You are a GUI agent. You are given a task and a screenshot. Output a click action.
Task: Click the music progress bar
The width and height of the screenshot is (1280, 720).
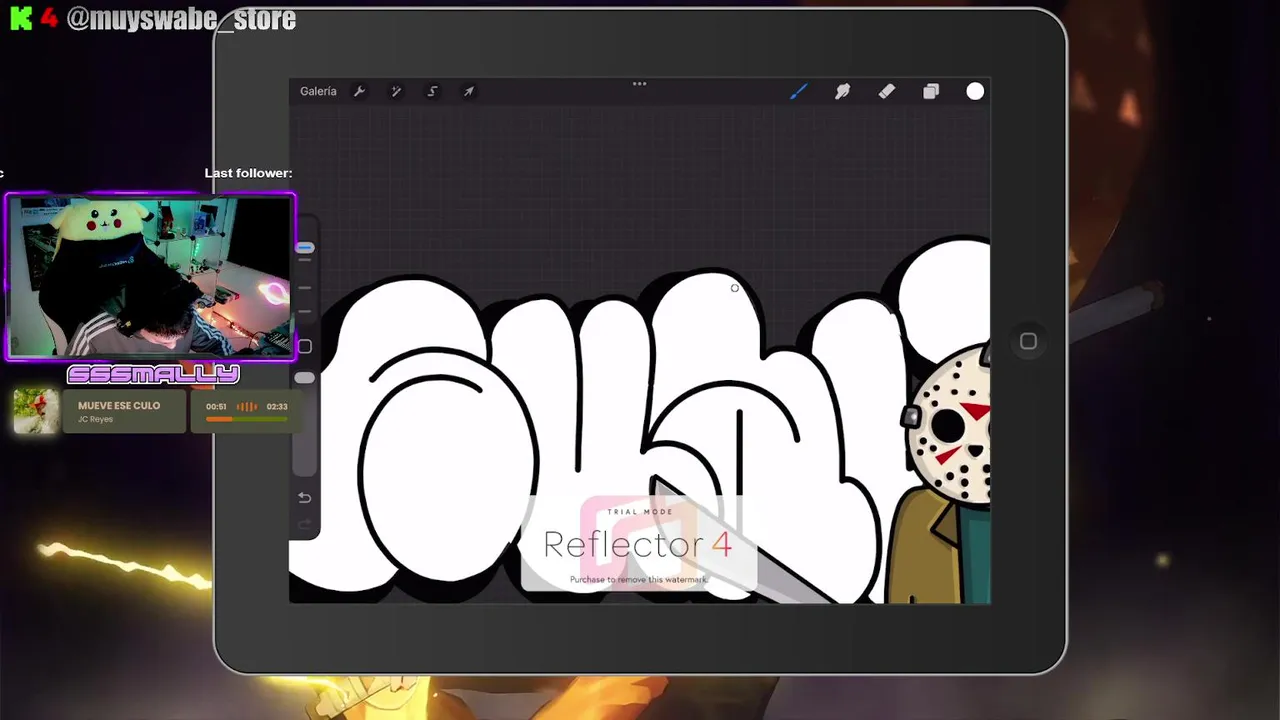(x=246, y=419)
